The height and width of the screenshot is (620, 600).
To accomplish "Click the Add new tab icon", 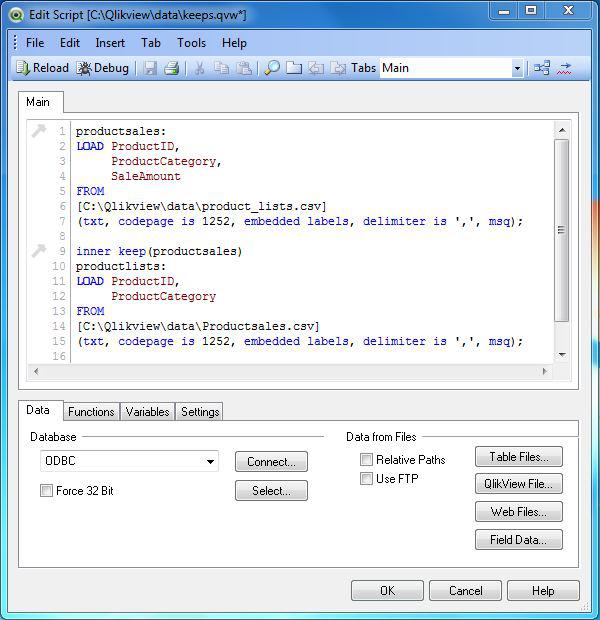I will pyautogui.click(x=293, y=68).
